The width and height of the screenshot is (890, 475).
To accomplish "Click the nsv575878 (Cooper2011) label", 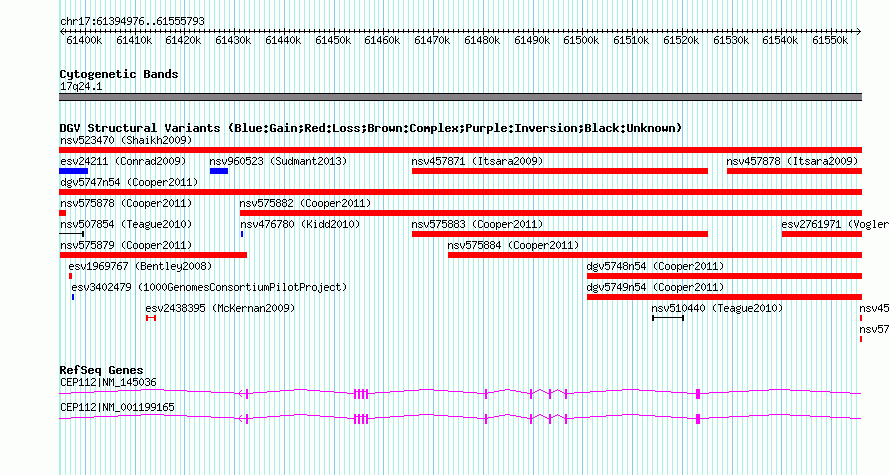I will click(x=126, y=203).
